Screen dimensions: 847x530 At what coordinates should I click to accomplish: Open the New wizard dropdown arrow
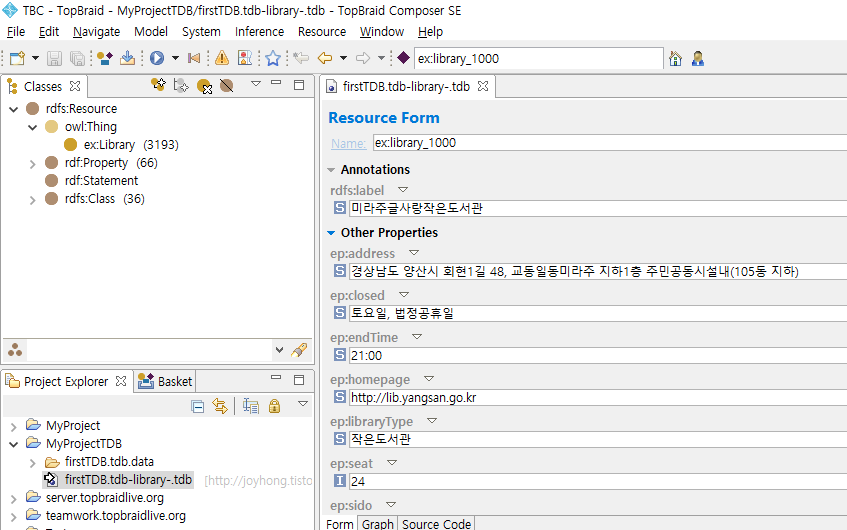(36, 58)
